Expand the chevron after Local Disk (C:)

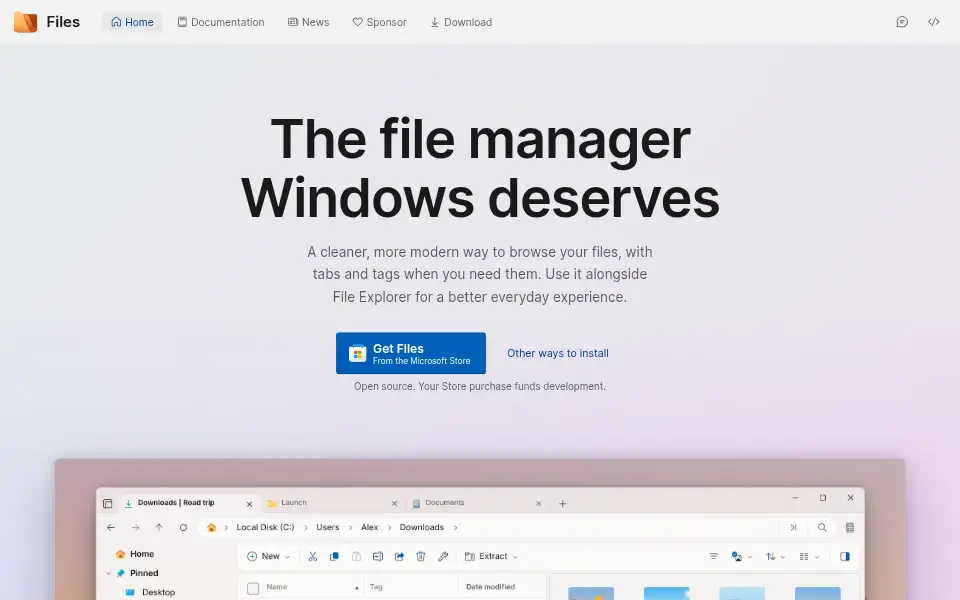pyautogui.click(x=306, y=527)
